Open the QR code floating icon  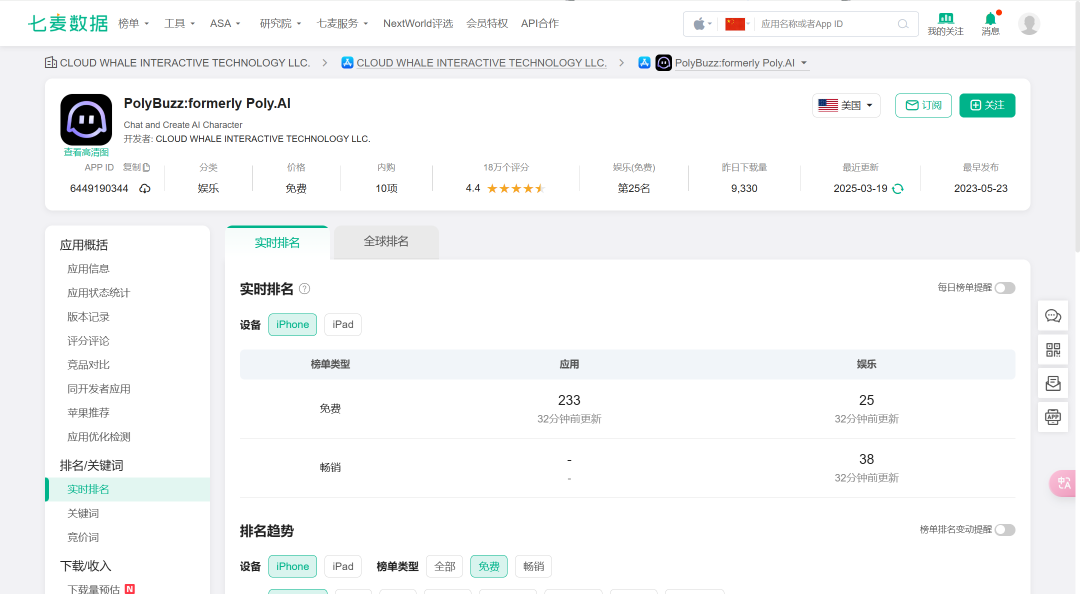tap(1053, 350)
